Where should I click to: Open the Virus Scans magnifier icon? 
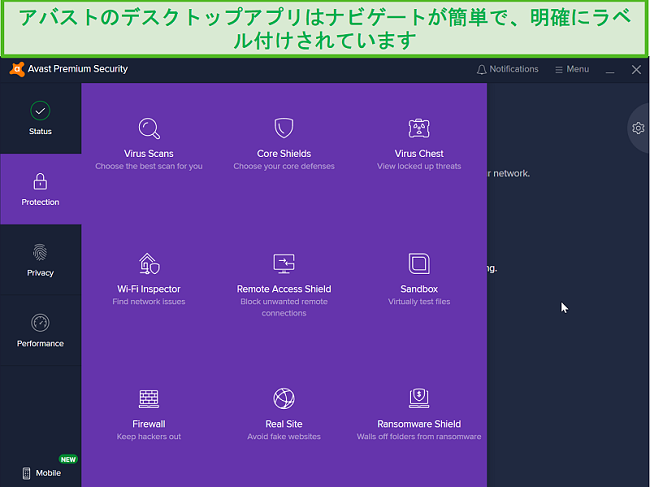pos(149,128)
